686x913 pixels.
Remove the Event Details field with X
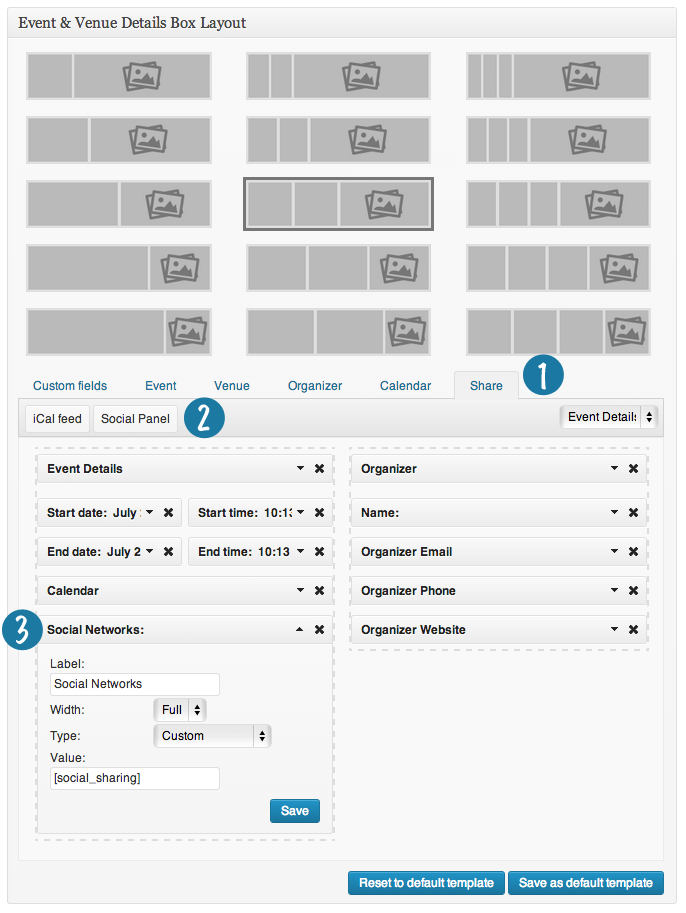point(319,469)
